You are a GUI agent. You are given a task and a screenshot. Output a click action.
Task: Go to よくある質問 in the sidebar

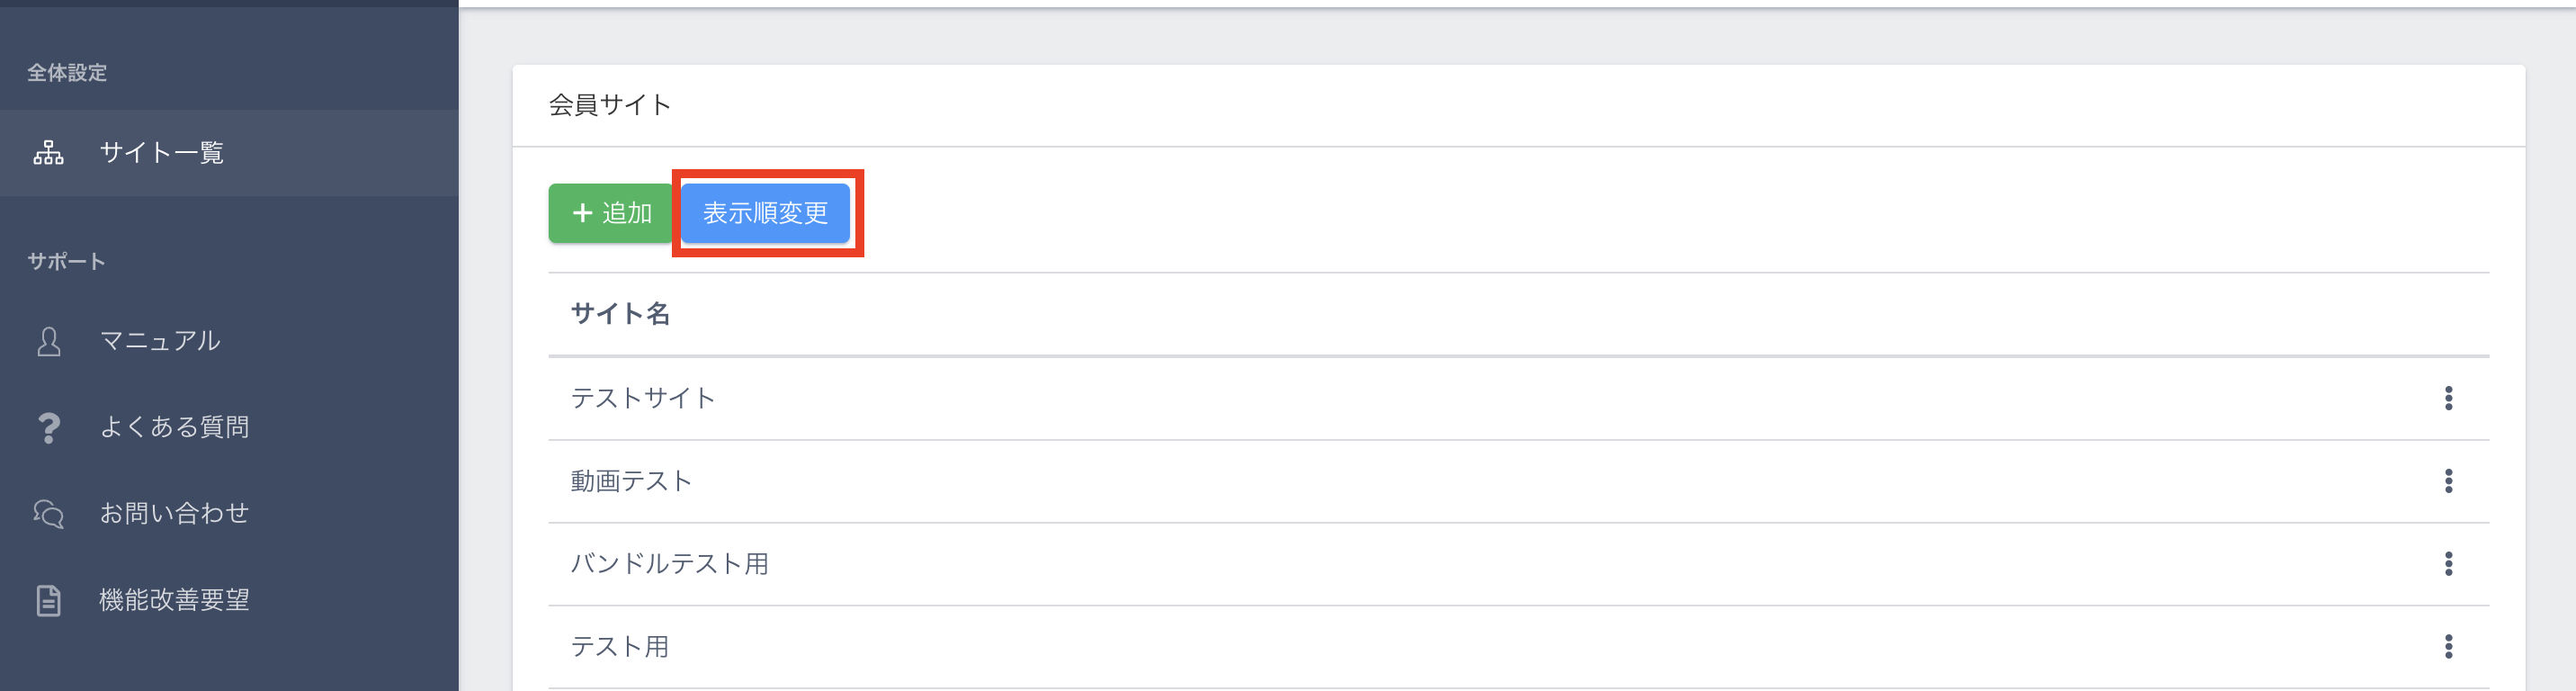[174, 427]
